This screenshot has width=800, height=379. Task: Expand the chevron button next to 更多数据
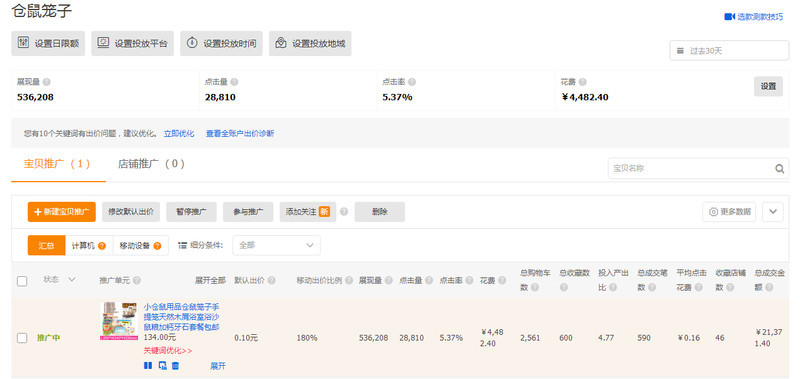(x=773, y=212)
